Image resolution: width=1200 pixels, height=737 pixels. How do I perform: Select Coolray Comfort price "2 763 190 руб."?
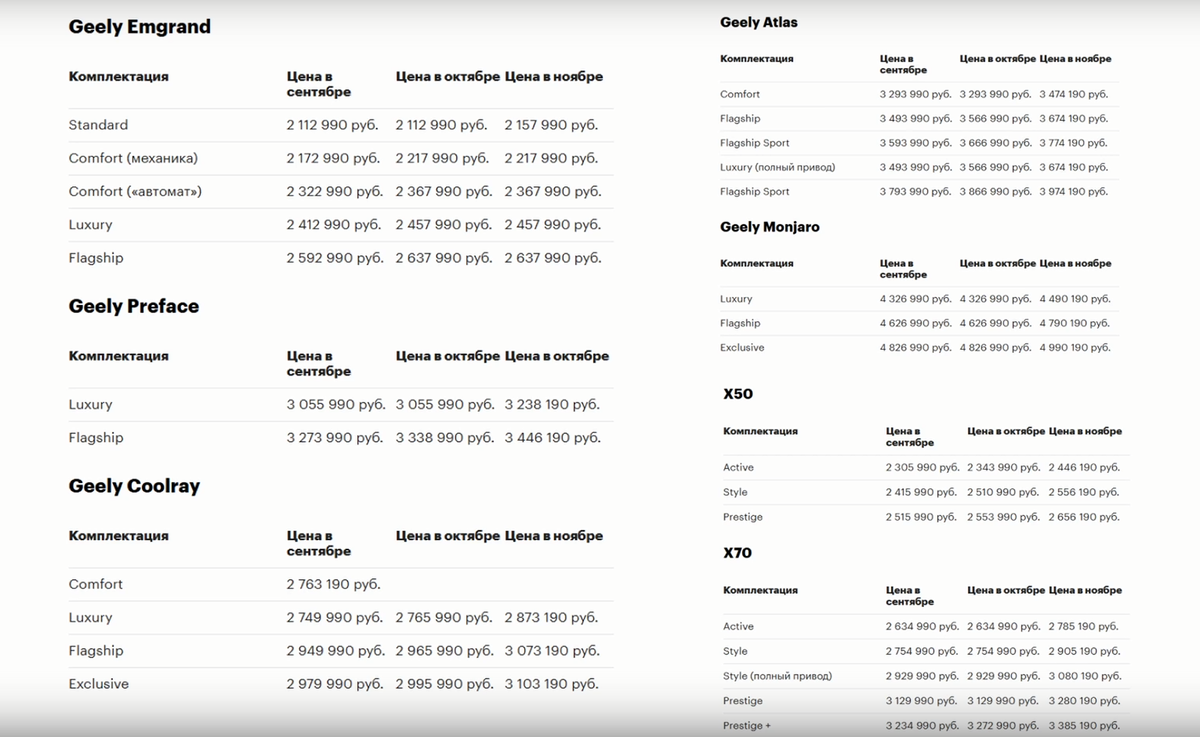point(333,584)
